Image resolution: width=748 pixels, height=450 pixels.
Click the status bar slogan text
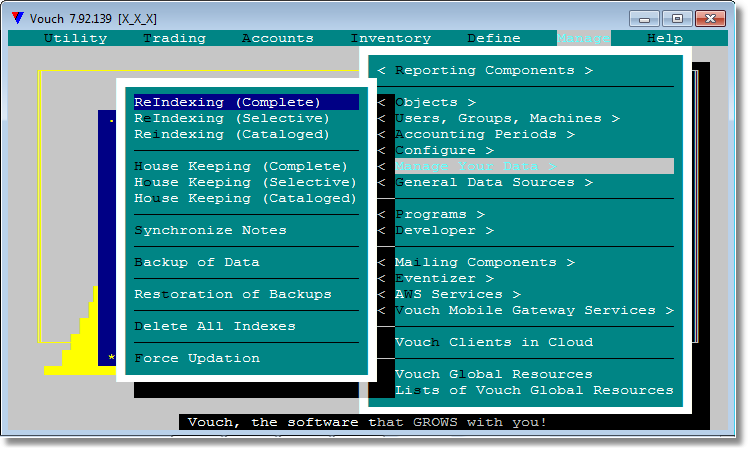367,422
